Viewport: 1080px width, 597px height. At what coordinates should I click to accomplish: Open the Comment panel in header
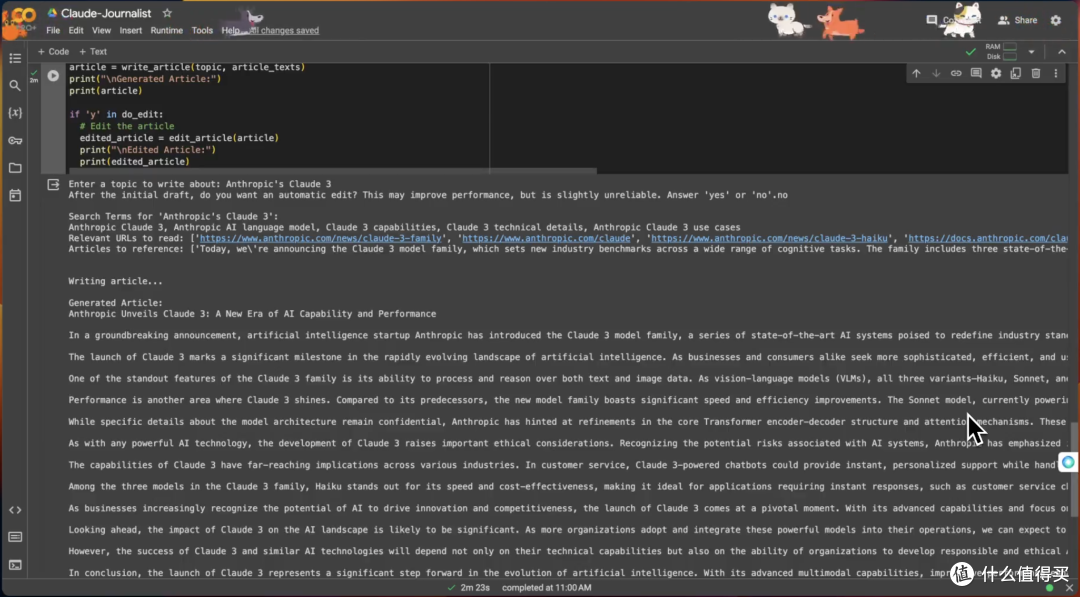(953, 21)
